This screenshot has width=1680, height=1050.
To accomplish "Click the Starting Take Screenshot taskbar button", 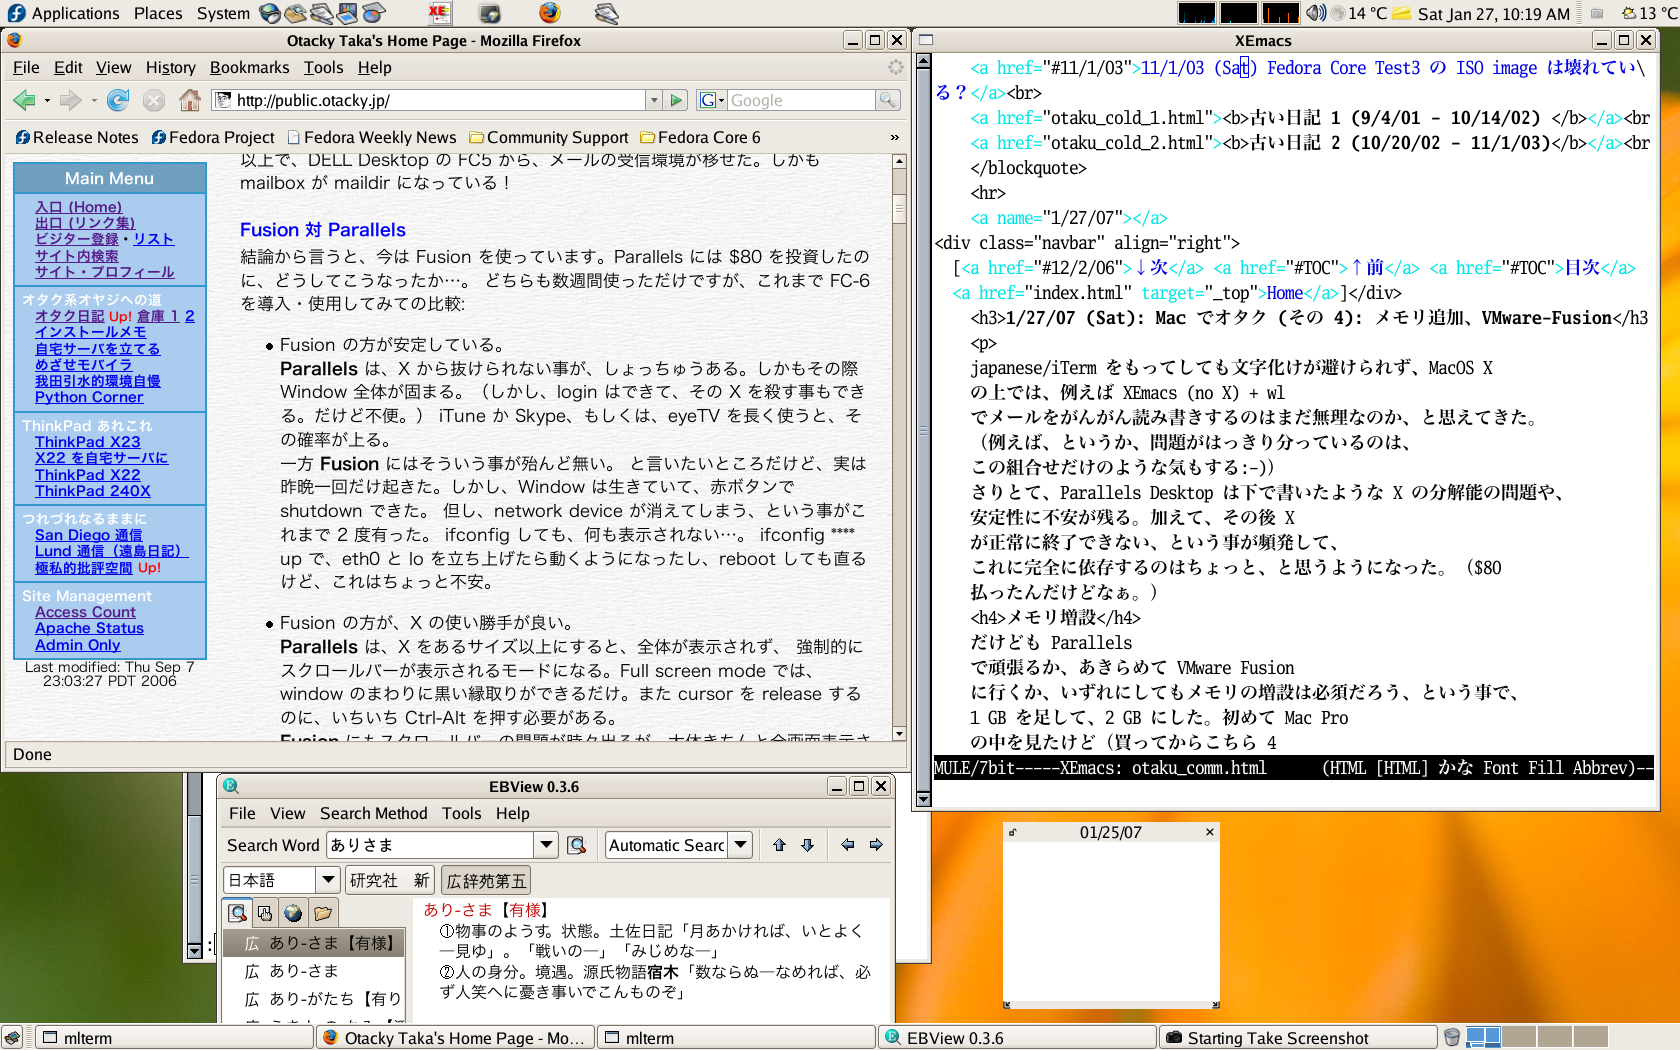I will point(1297,1037).
